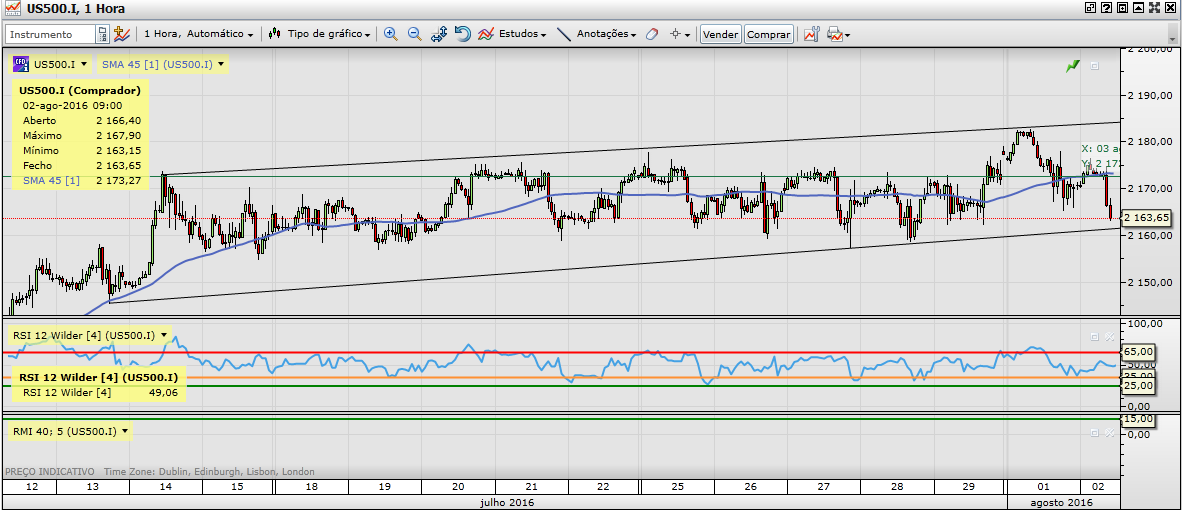This screenshot has height=510, width=1187.
Task: Click the zoom out magnifier icon
Action: click(x=414, y=34)
